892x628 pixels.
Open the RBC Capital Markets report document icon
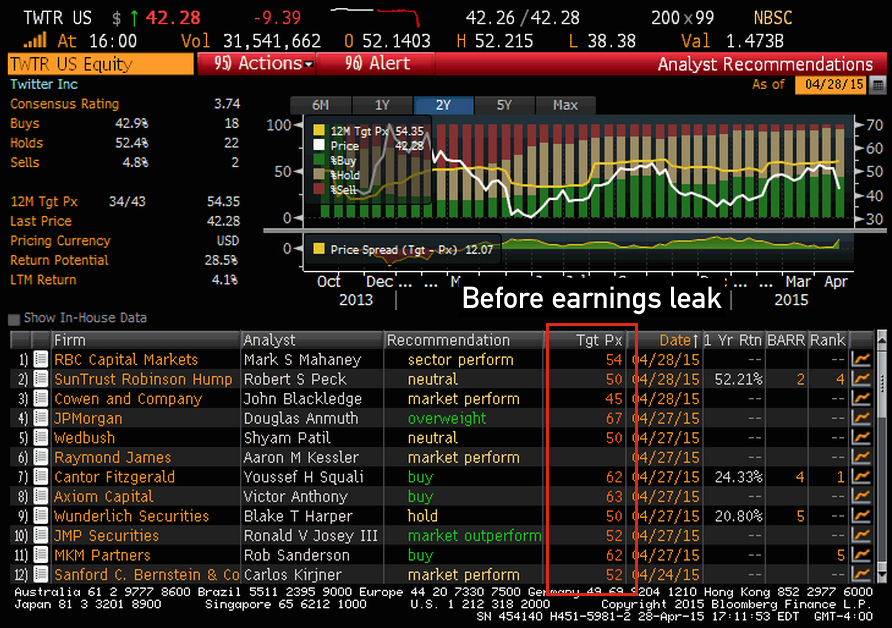pos(40,360)
